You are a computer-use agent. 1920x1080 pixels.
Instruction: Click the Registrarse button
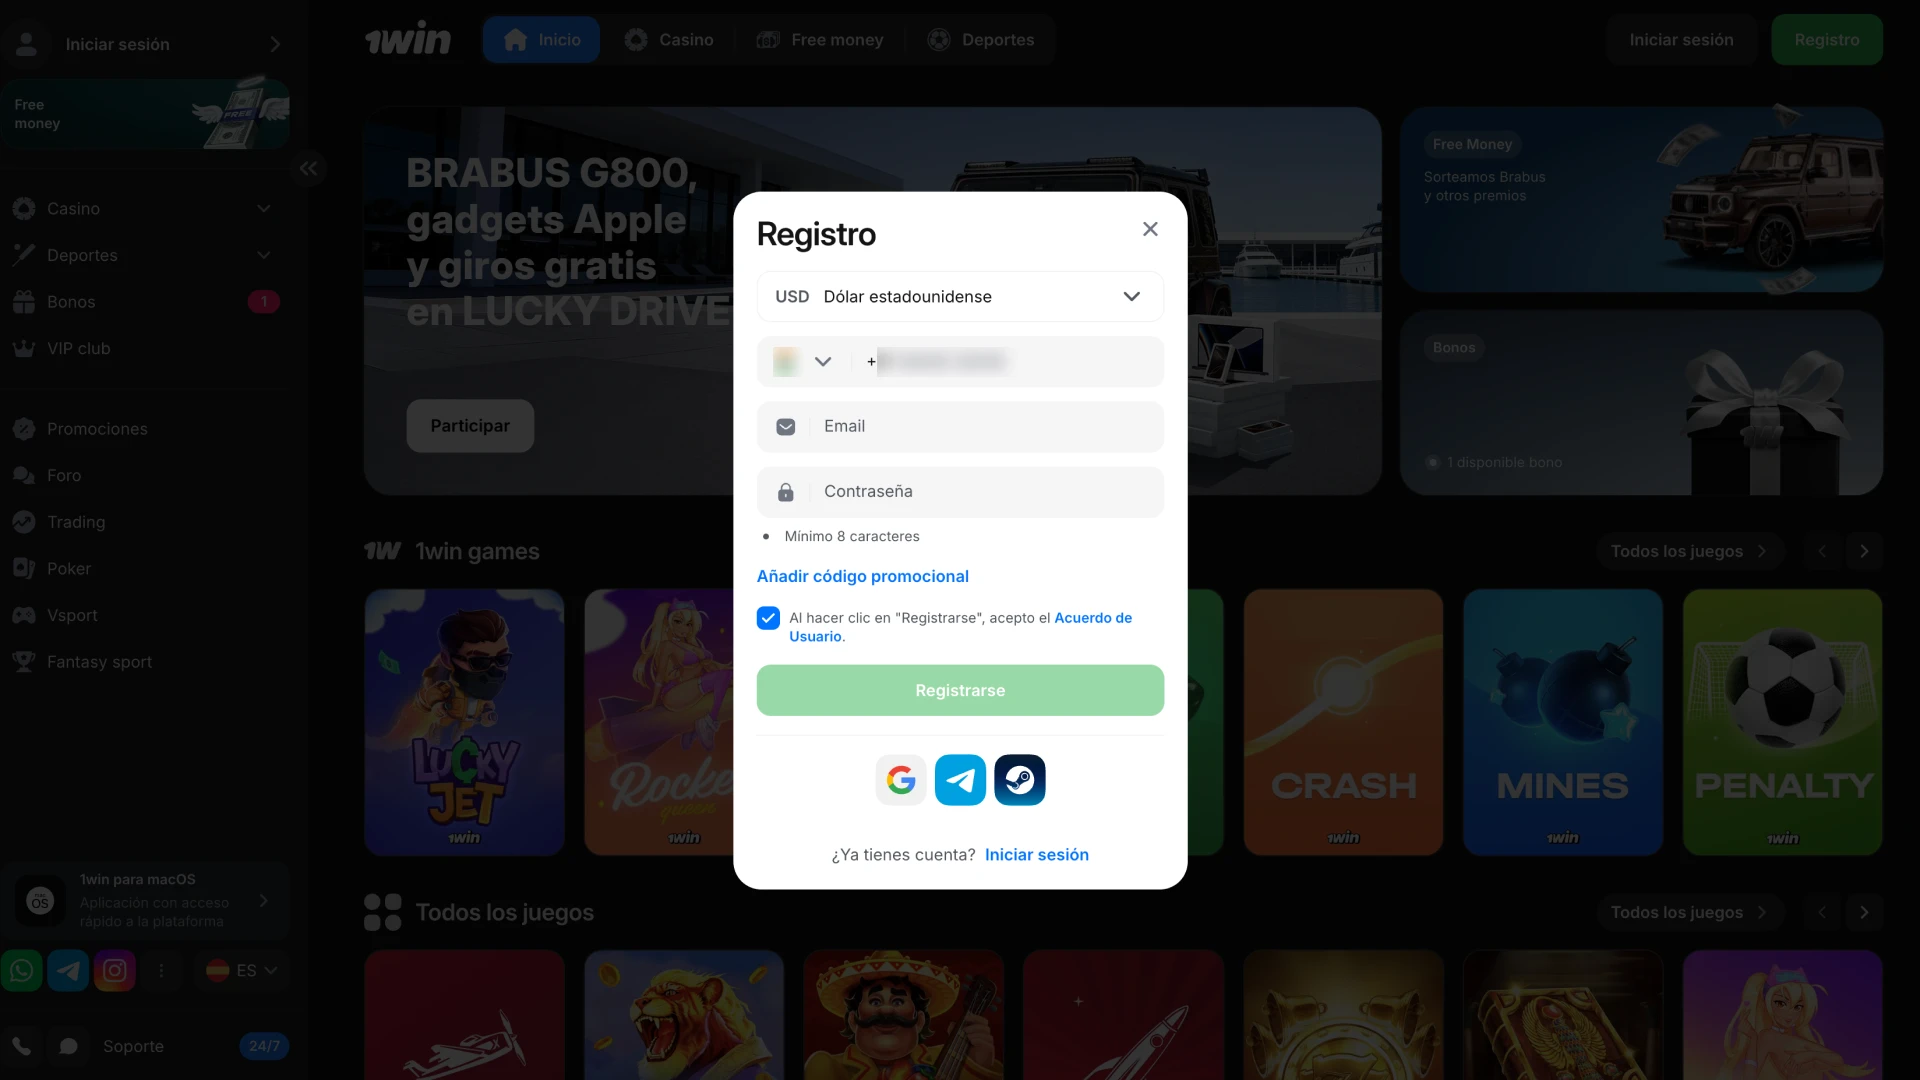point(959,690)
